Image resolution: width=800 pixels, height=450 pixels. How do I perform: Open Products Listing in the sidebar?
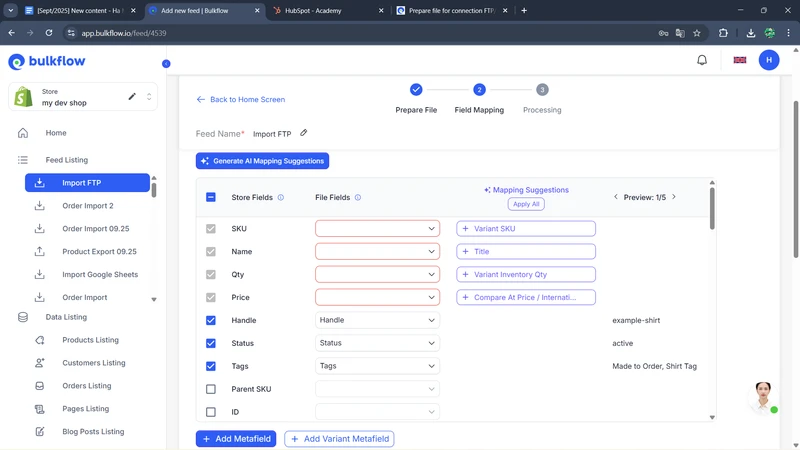(x=90, y=340)
